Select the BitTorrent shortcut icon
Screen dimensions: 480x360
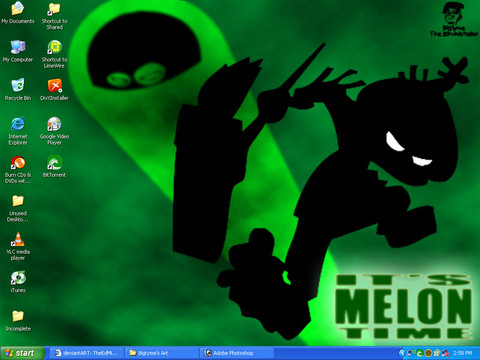pyautogui.click(x=54, y=166)
